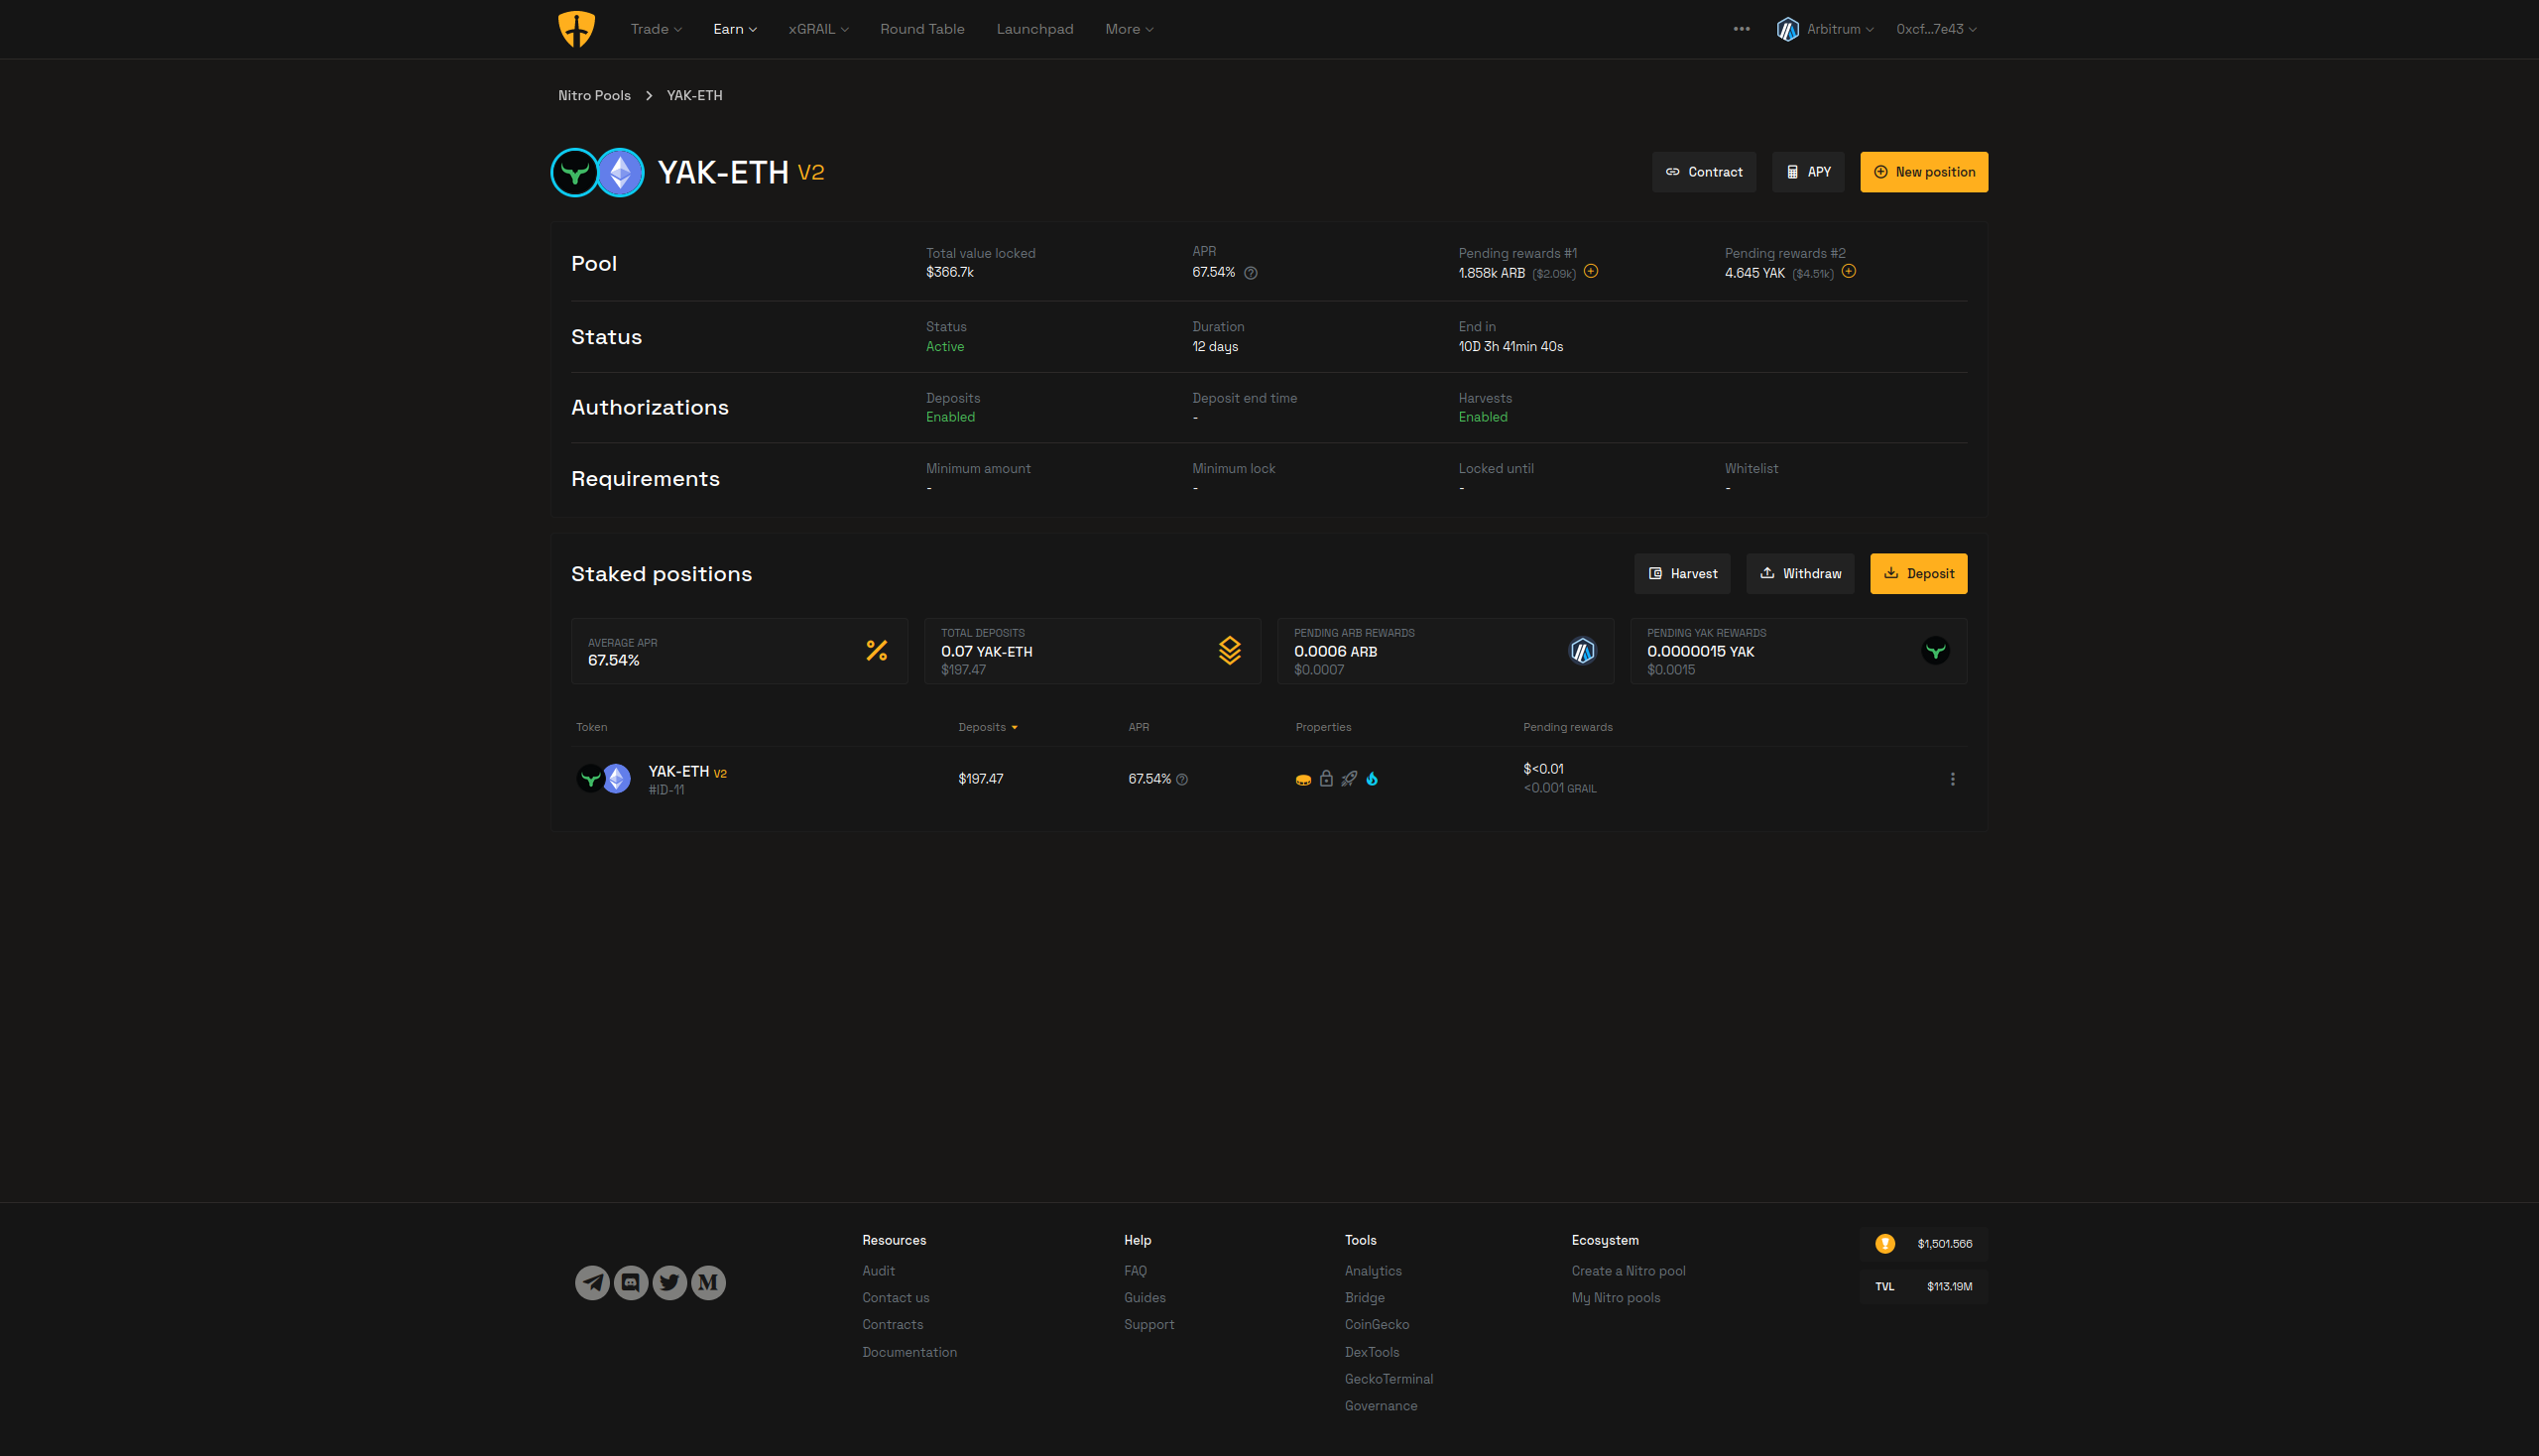Expand the More menu

[1129, 29]
